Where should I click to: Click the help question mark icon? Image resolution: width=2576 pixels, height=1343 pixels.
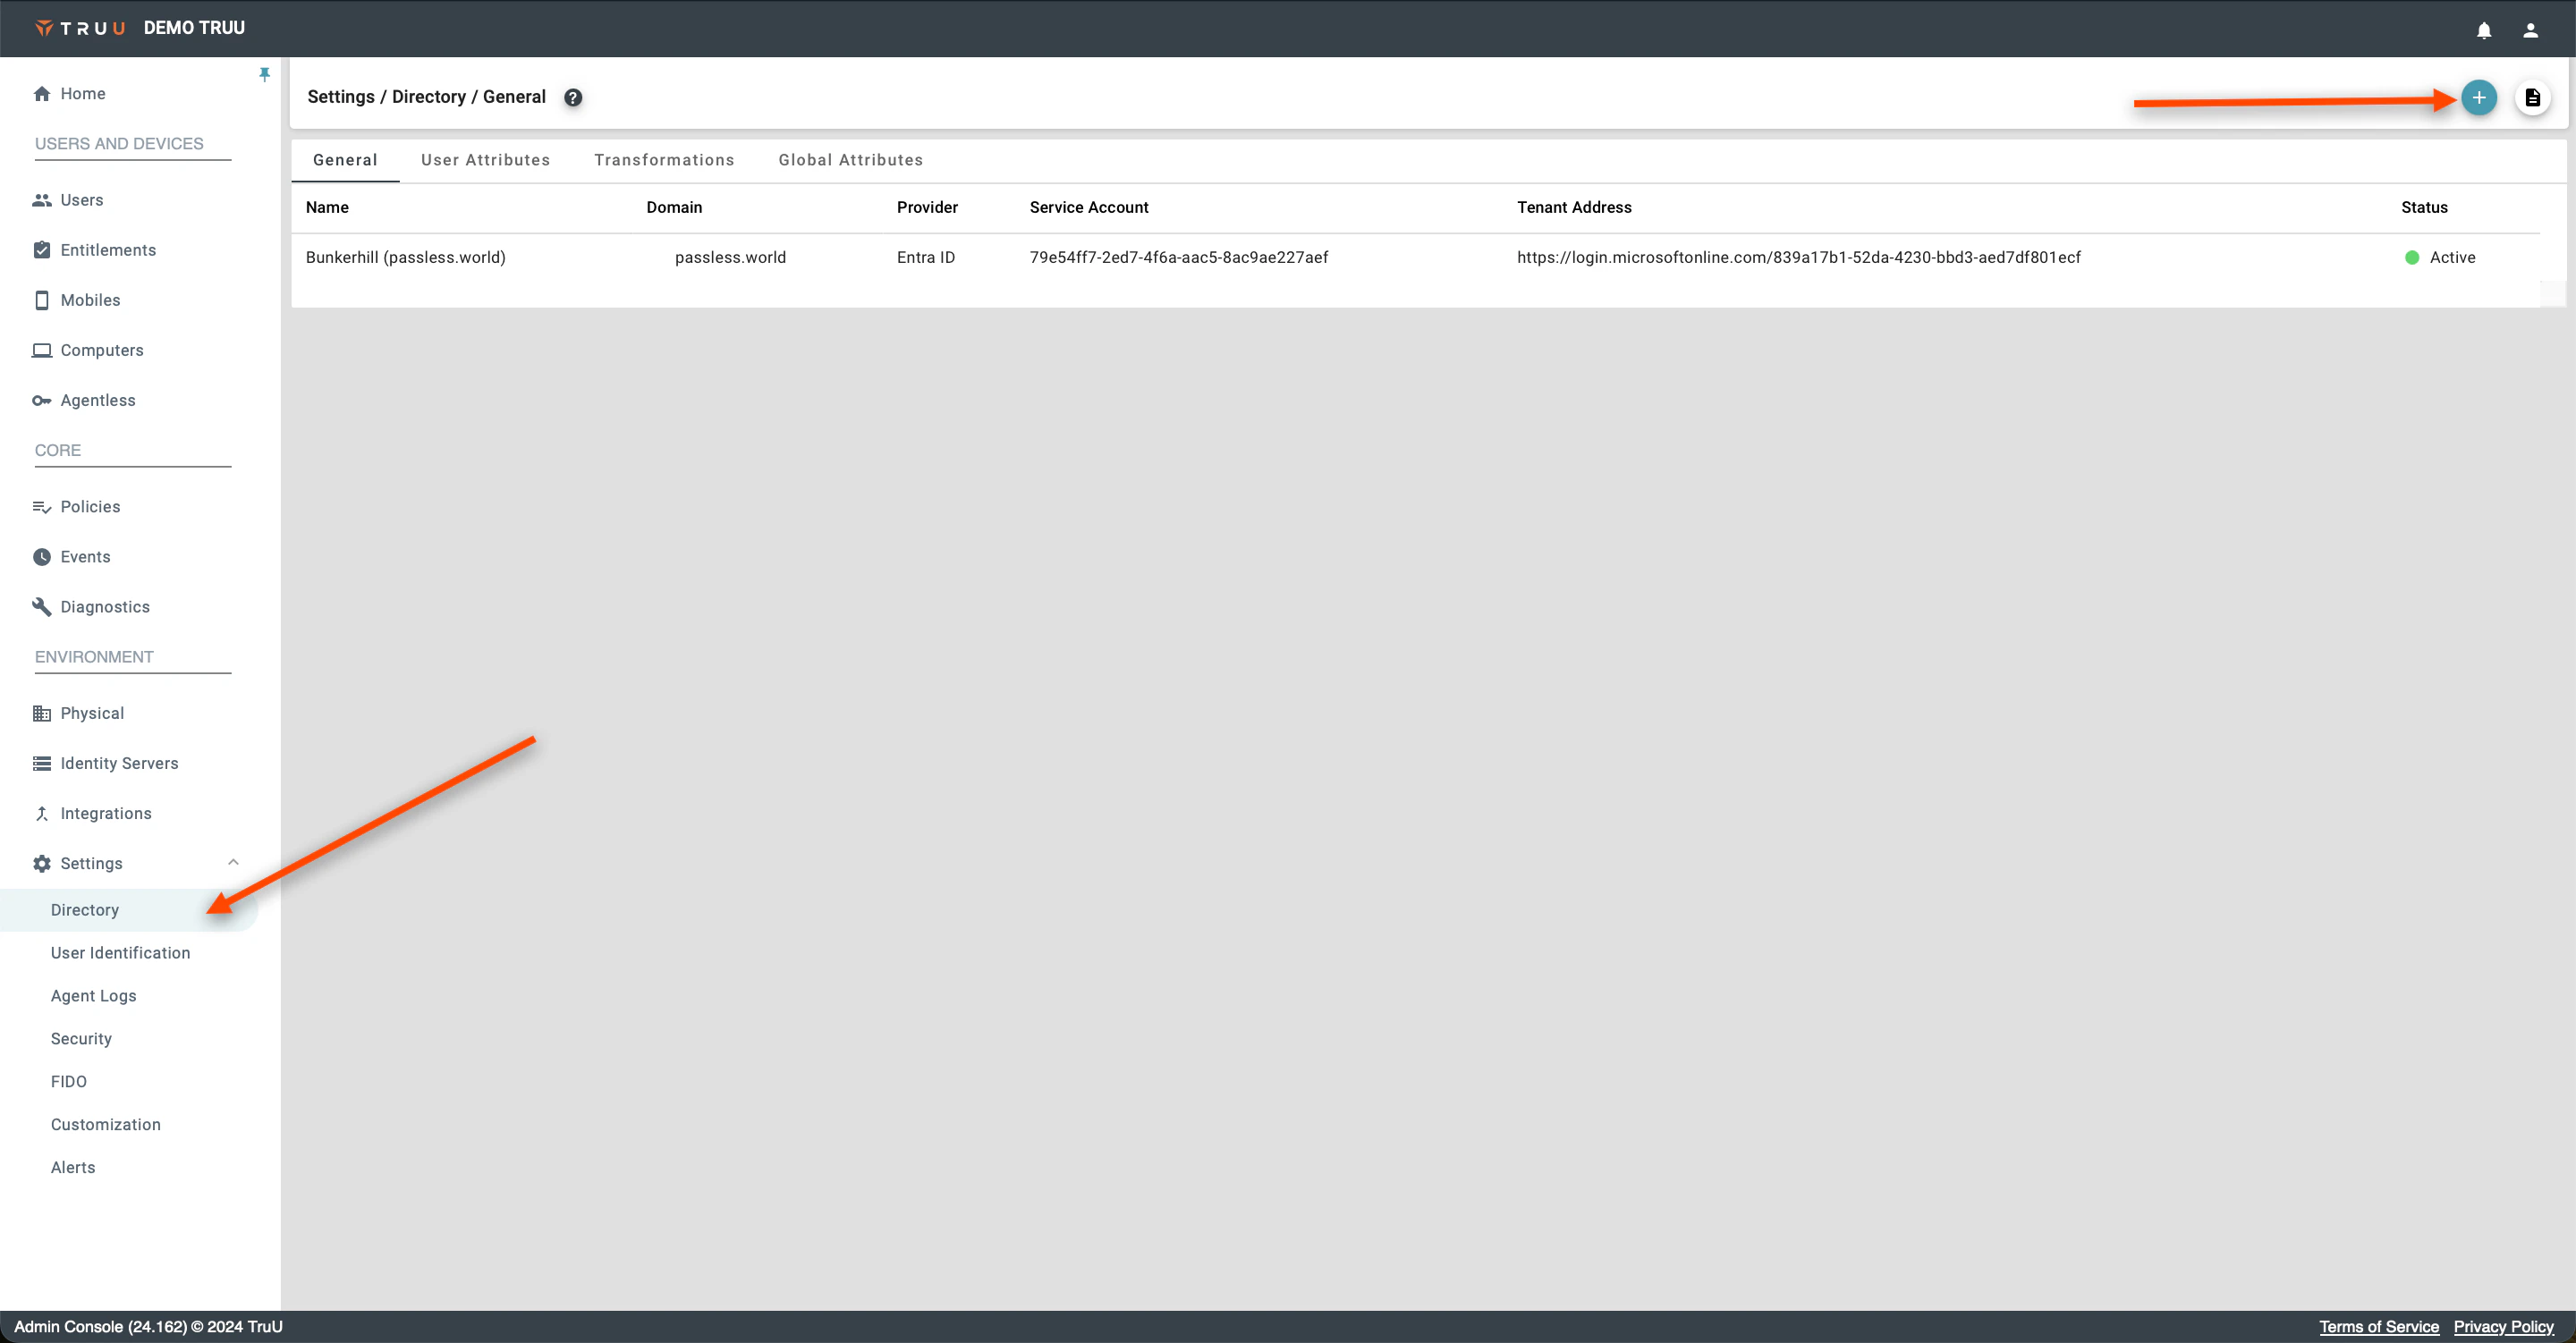tap(573, 97)
